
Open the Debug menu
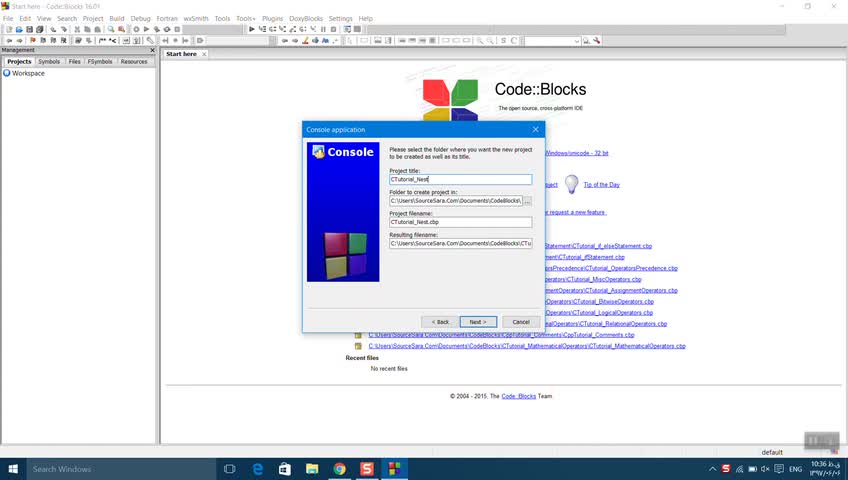(x=140, y=18)
